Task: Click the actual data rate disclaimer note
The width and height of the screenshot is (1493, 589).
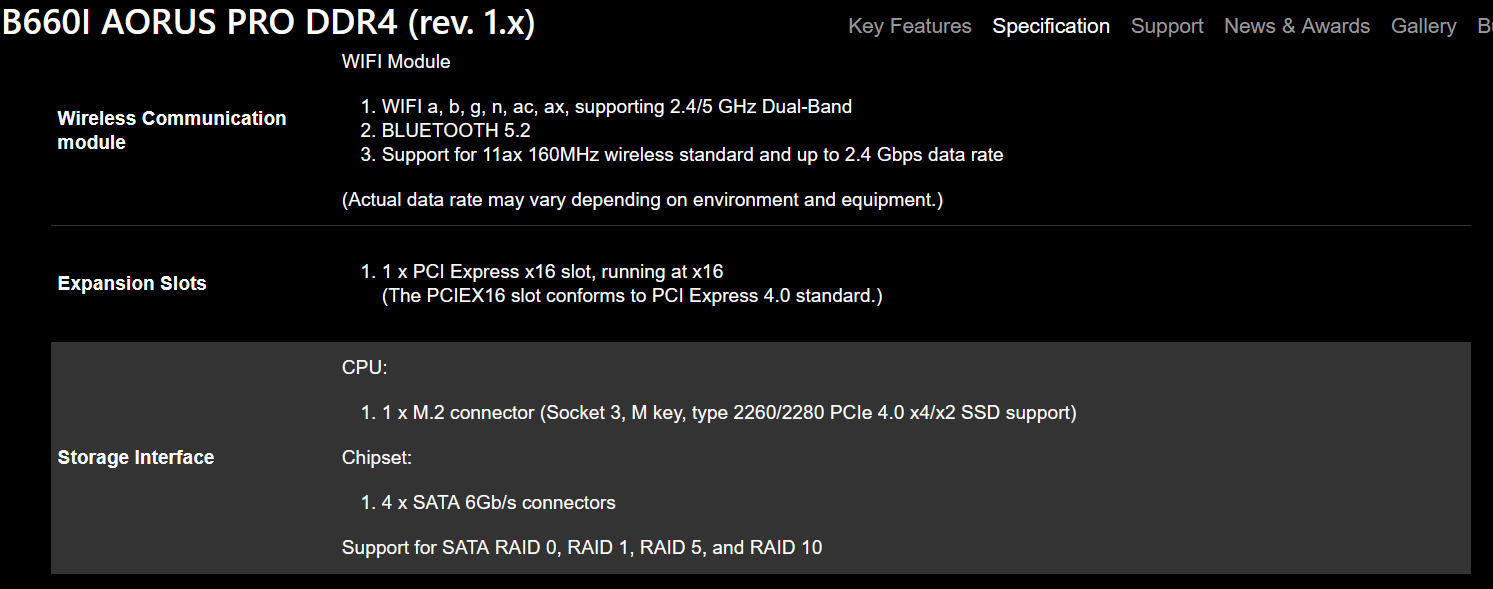Action: [642, 199]
